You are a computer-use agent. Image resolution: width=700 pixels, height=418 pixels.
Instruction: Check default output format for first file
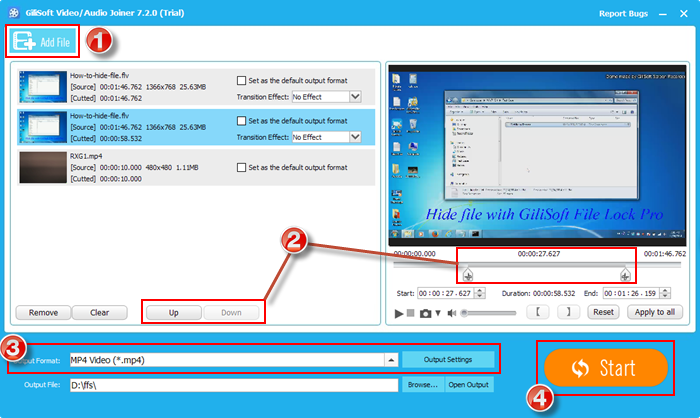coord(241,82)
